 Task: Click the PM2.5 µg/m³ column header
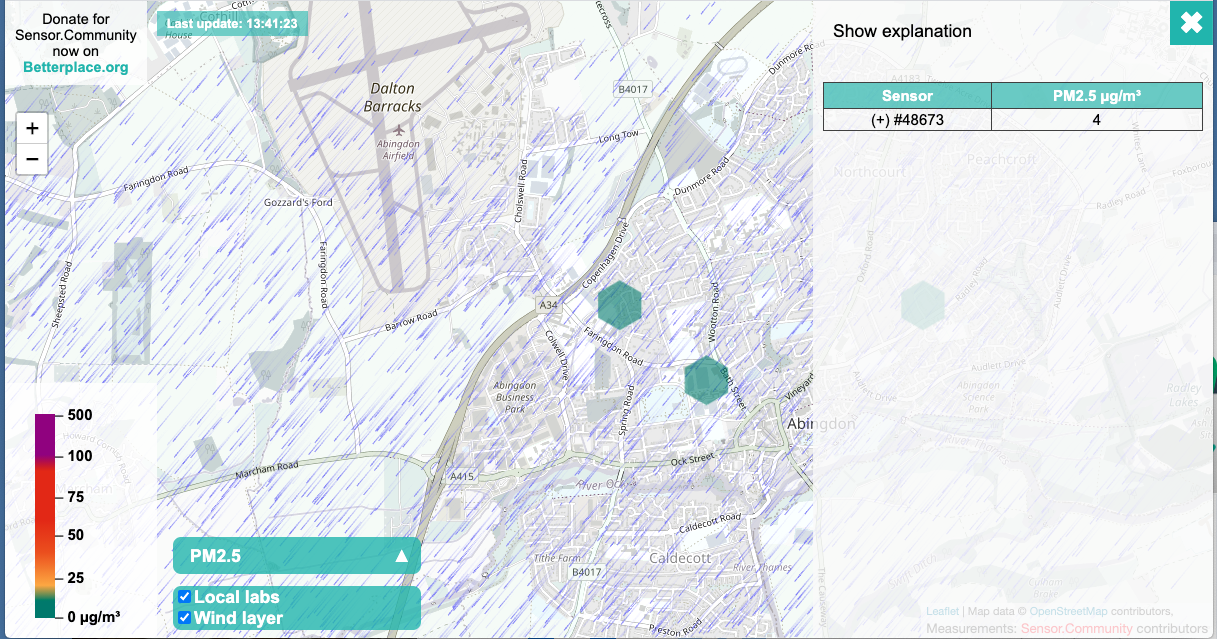[x=1097, y=96]
